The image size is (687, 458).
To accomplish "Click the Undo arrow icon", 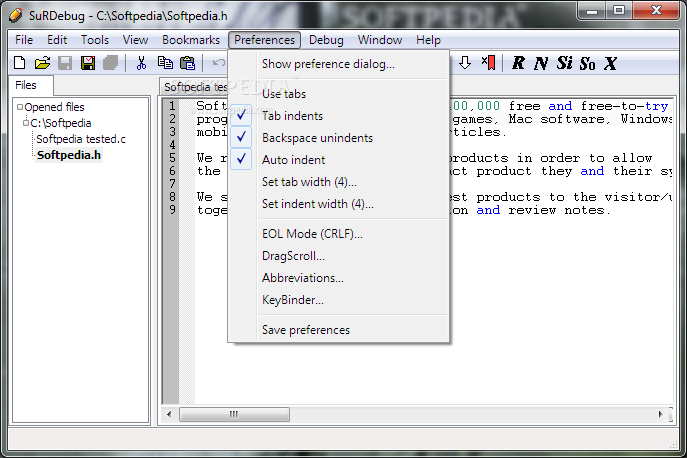I will 219,63.
